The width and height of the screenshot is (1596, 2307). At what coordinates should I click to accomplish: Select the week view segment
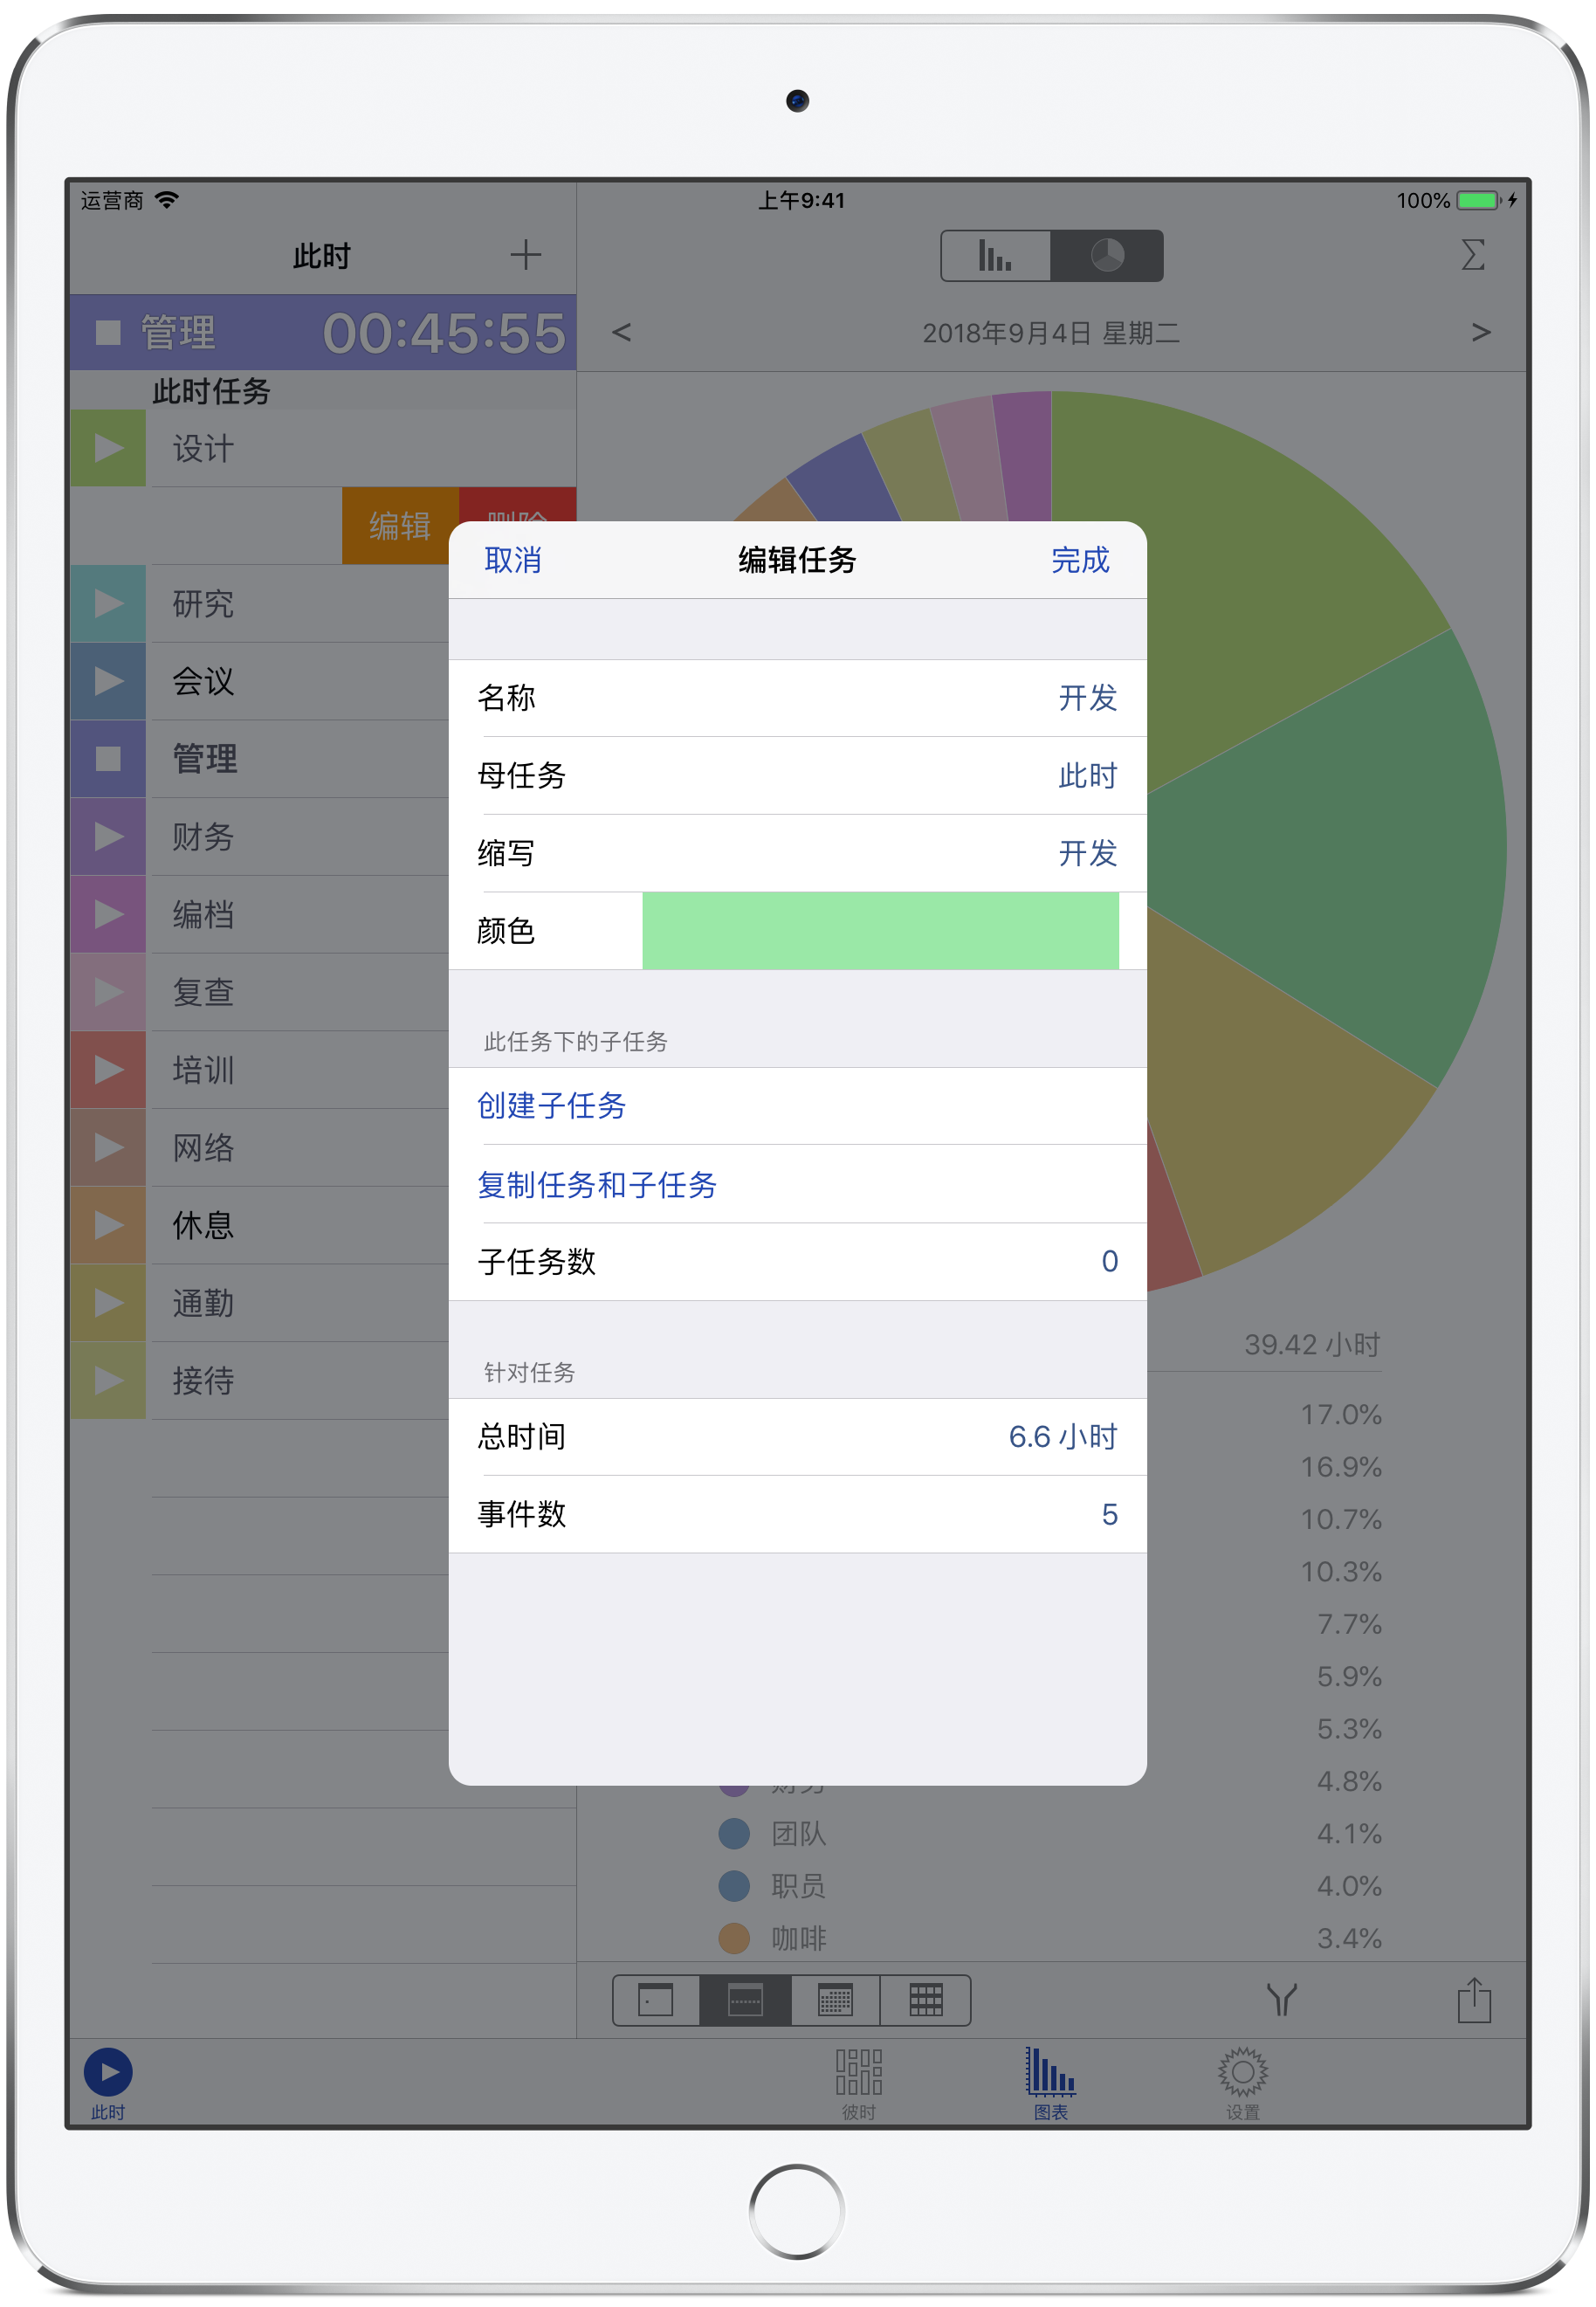click(745, 2000)
